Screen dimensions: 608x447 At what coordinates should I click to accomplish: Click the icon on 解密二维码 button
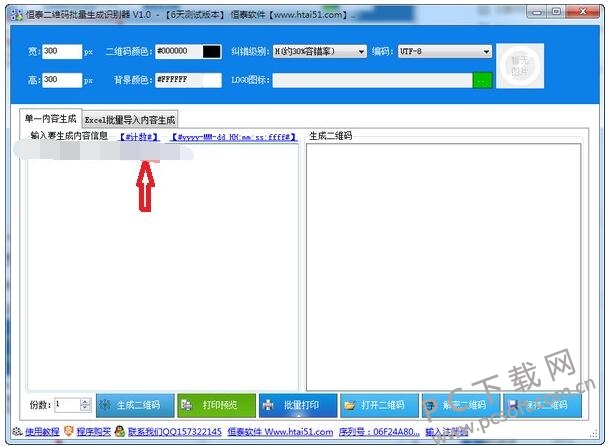click(x=431, y=405)
